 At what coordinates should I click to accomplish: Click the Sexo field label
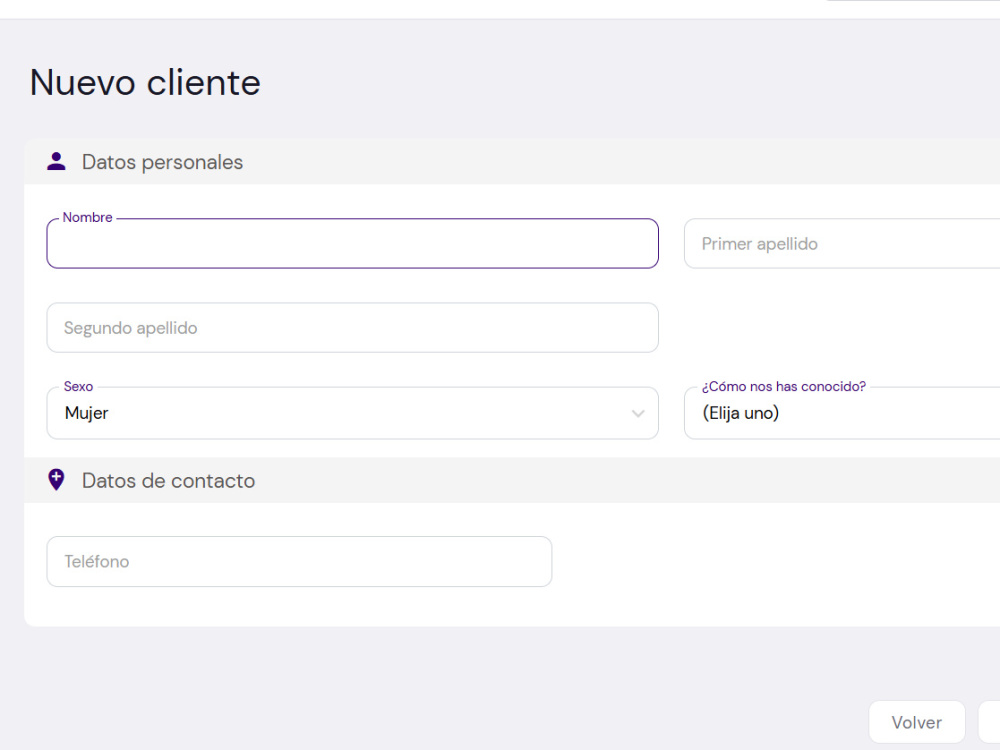pos(78,386)
